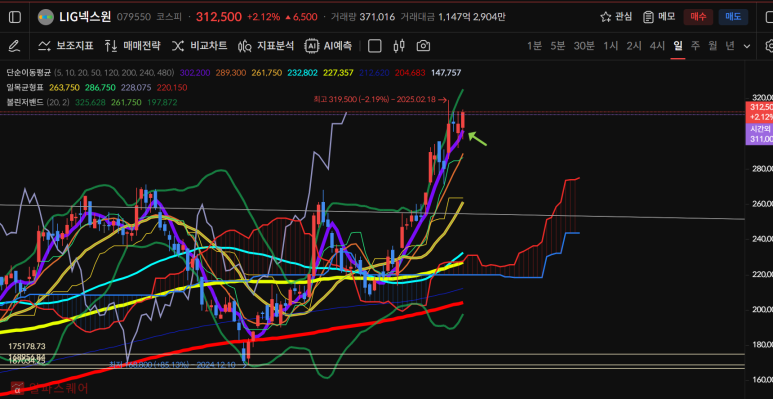Click the 시간외 after-hours price tag

760,134
